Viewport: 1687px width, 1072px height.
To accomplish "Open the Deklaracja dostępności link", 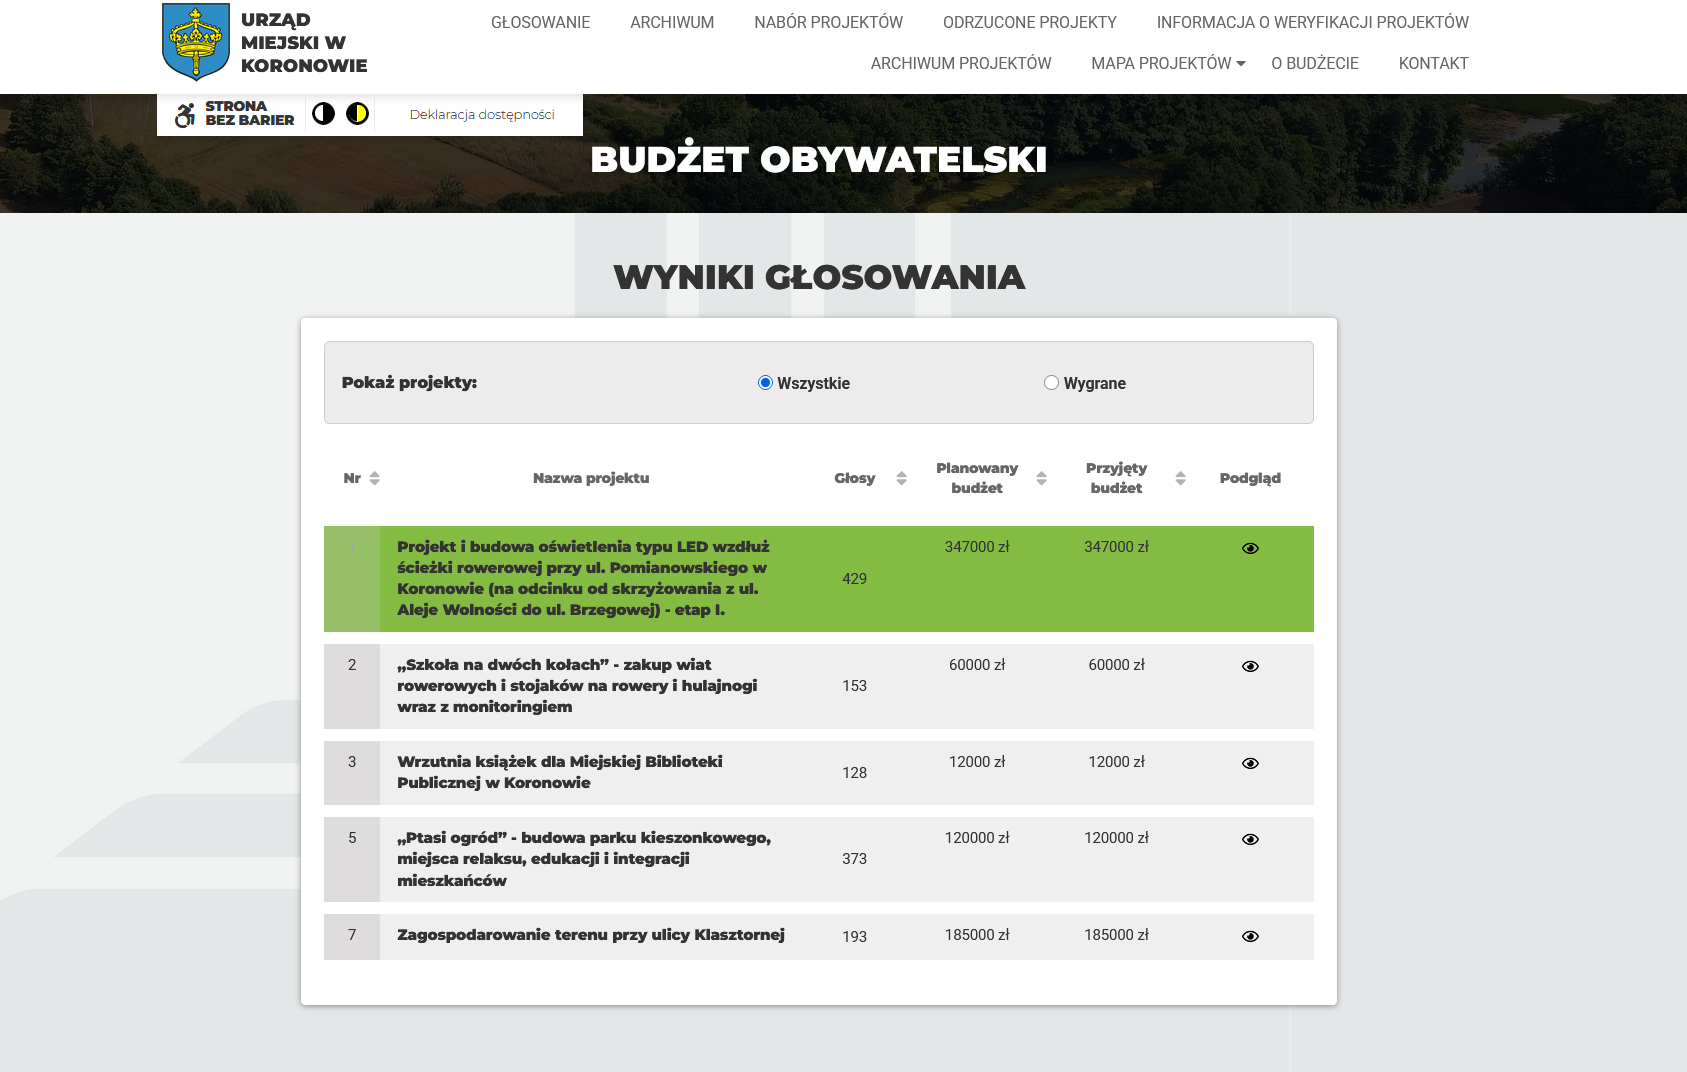I will (x=482, y=115).
